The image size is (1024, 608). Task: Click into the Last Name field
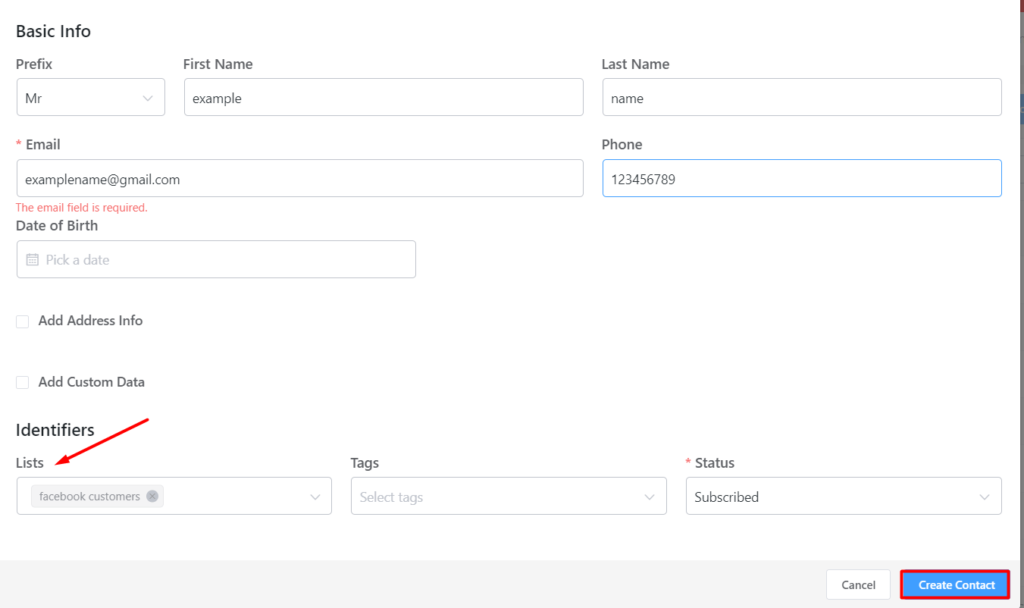coord(801,98)
